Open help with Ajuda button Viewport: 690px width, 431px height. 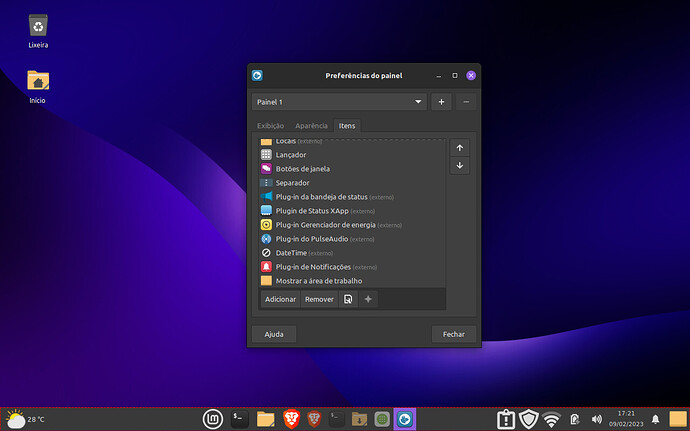[x=274, y=334]
